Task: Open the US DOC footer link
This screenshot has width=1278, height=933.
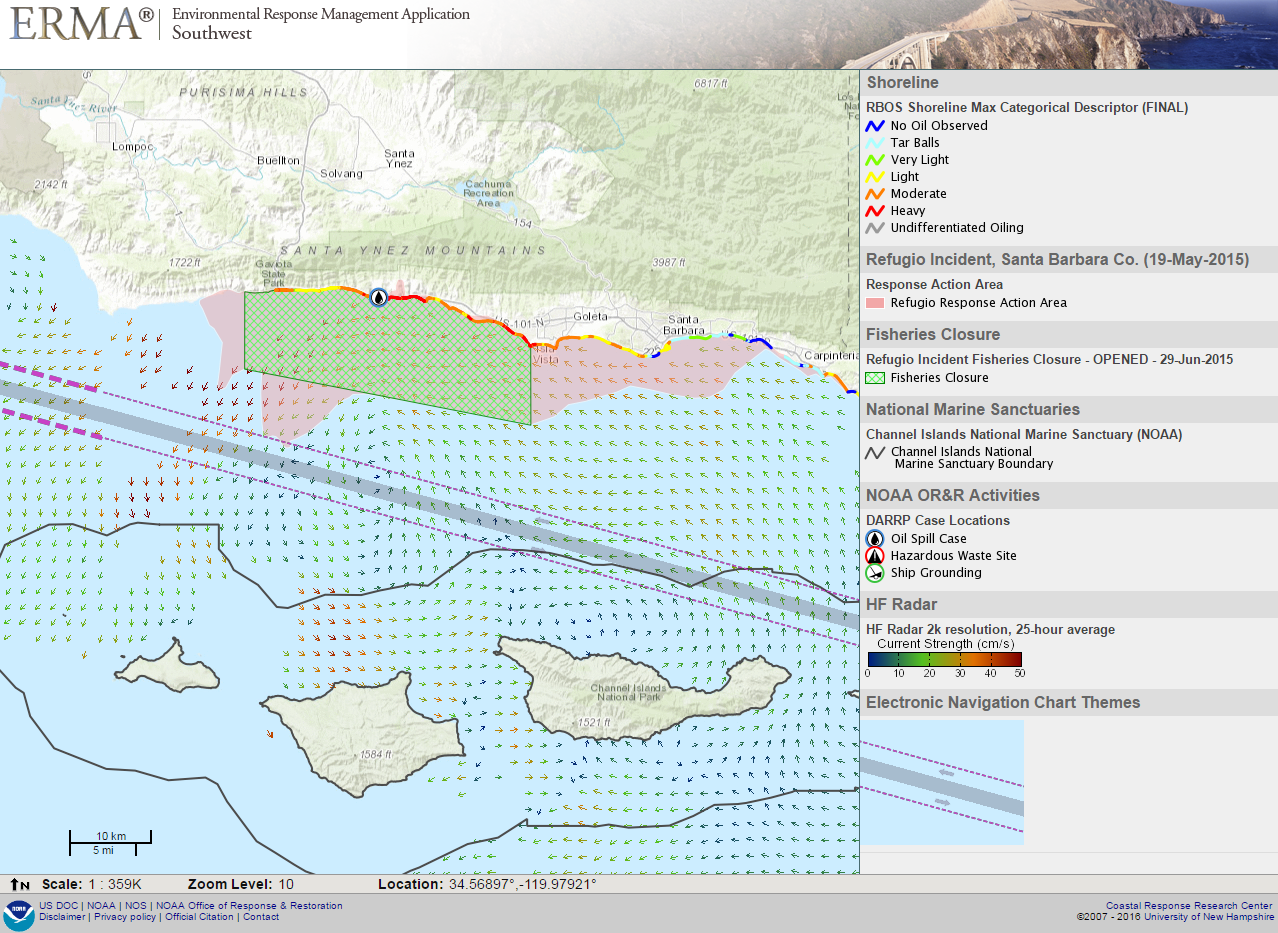Action: click(x=60, y=906)
